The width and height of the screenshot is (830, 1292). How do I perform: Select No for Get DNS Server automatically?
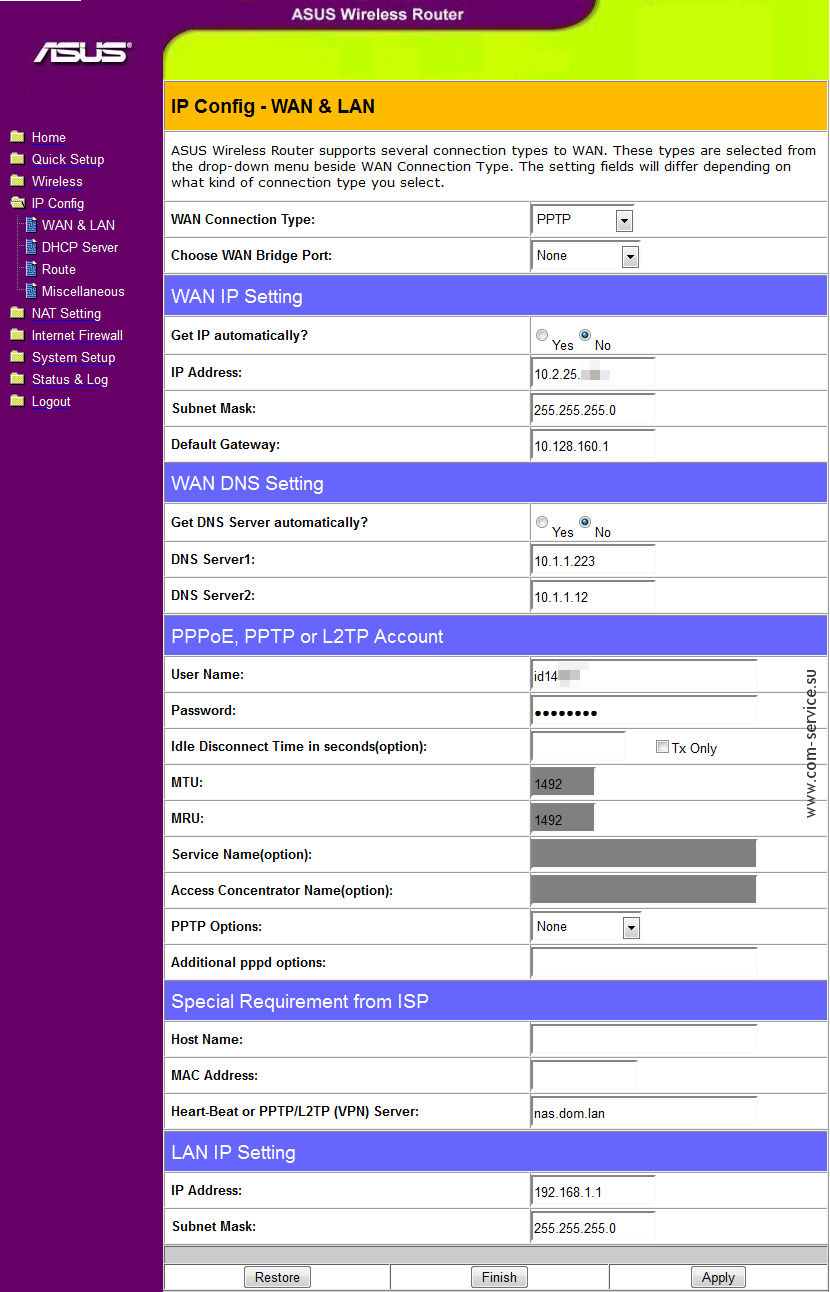[585, 522]
